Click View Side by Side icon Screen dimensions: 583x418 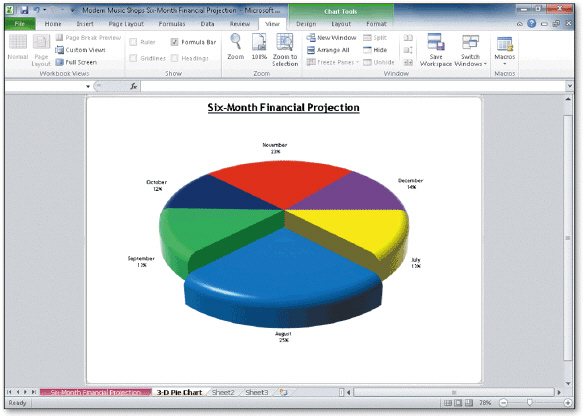(408, 38)
